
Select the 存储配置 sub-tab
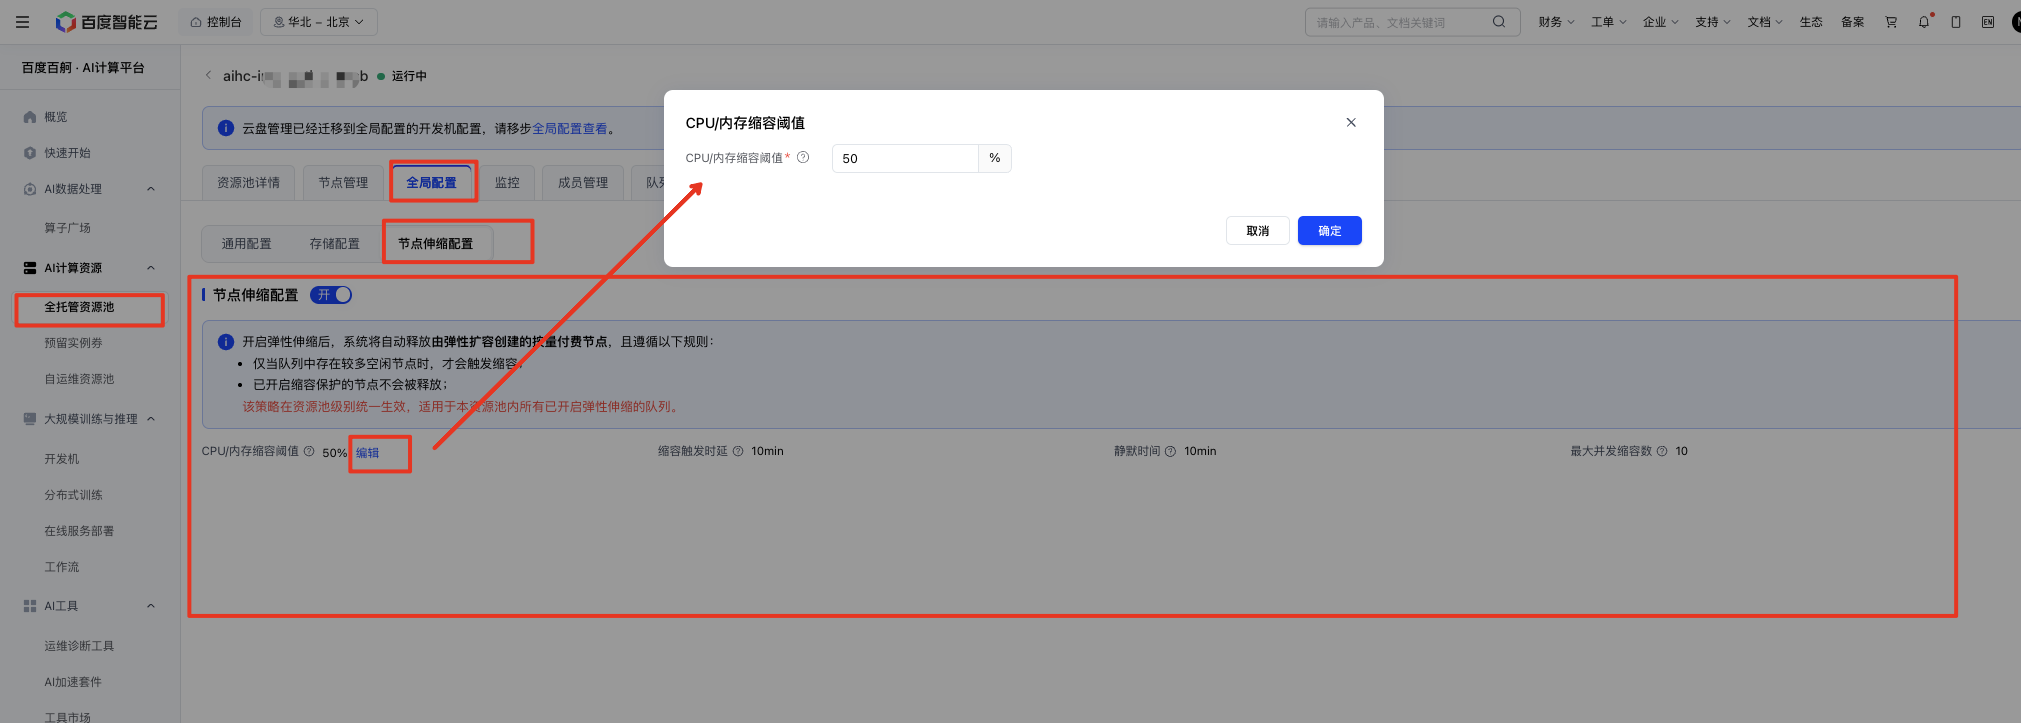[335, 244]
